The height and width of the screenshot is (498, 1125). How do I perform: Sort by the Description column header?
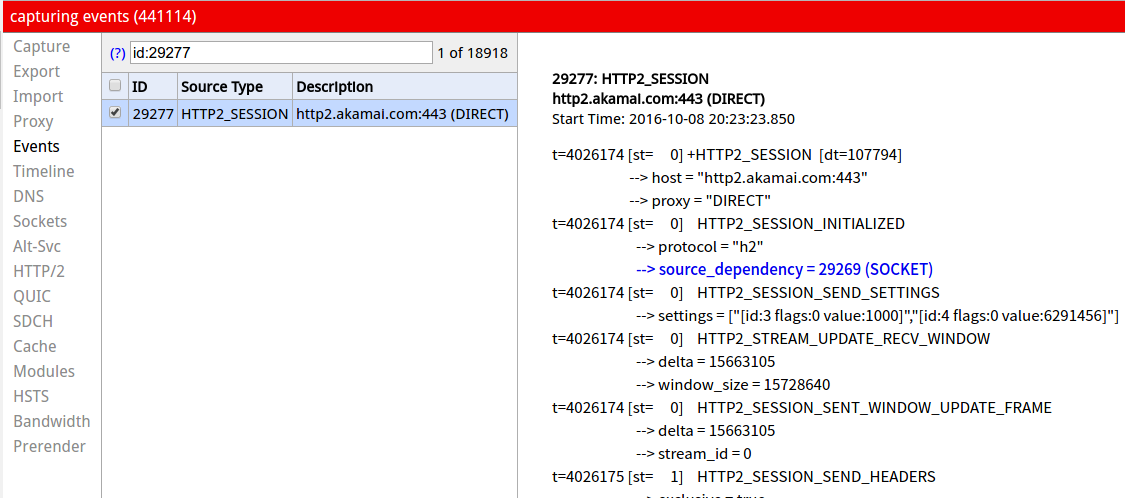tap(335, 87)
